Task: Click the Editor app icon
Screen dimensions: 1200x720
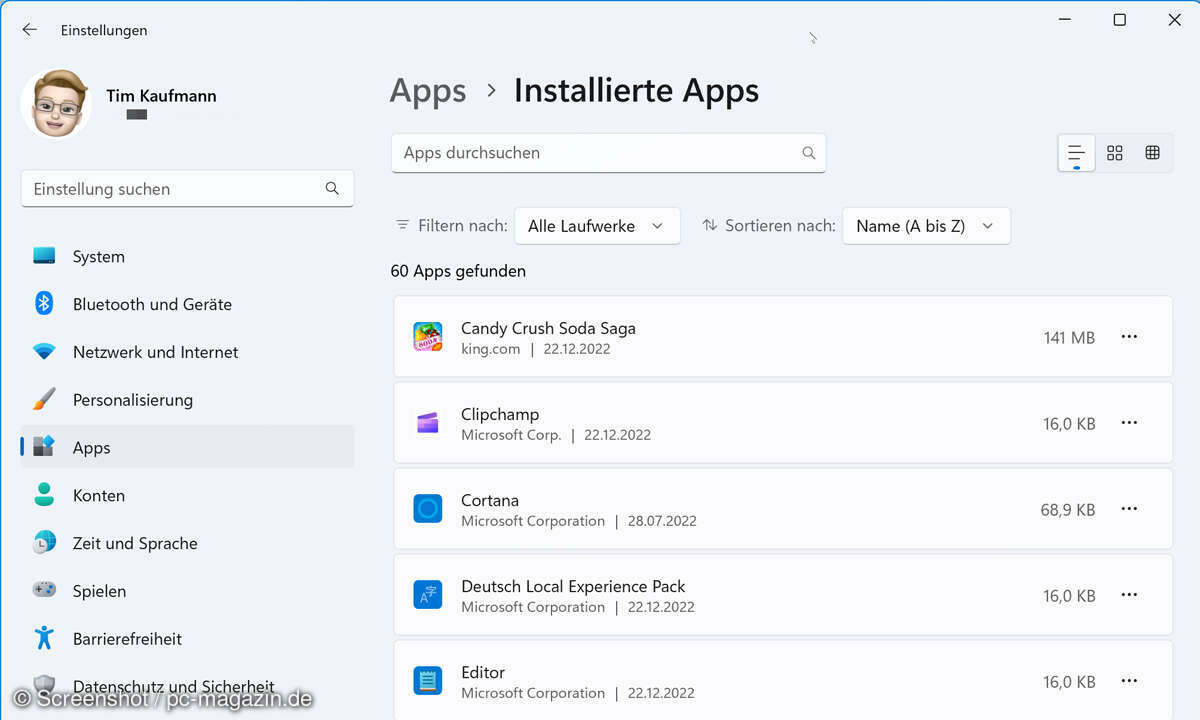Action: [428, 681]
